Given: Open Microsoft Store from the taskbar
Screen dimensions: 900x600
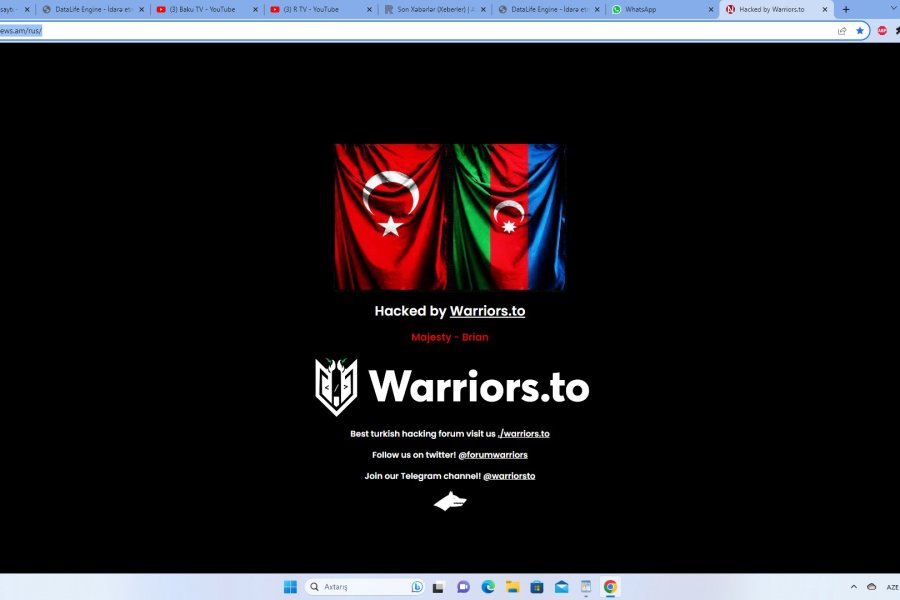Looking at the screenshot, I should point(537,587).
